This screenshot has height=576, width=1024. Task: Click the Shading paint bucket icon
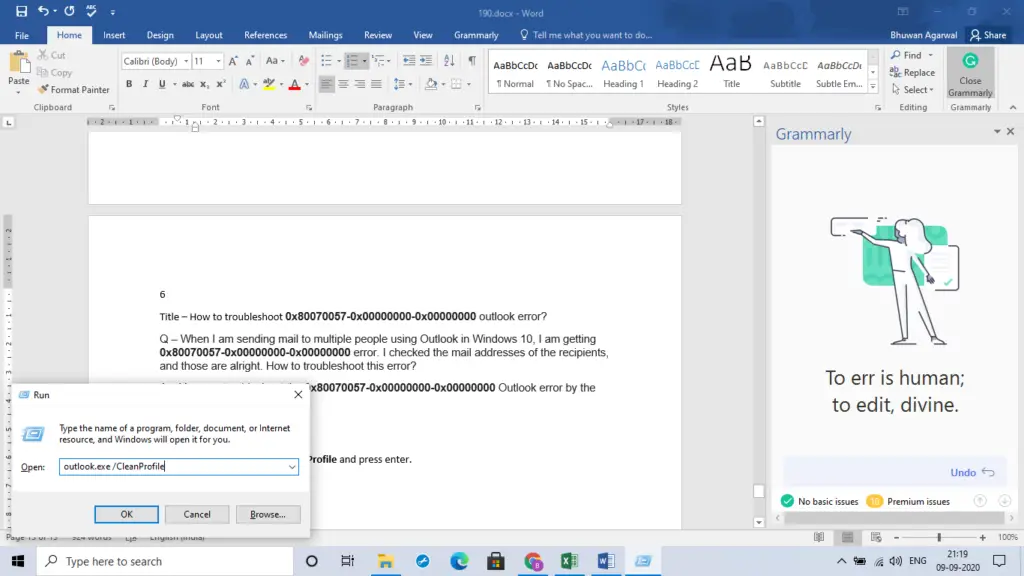[x=430, y=84]
